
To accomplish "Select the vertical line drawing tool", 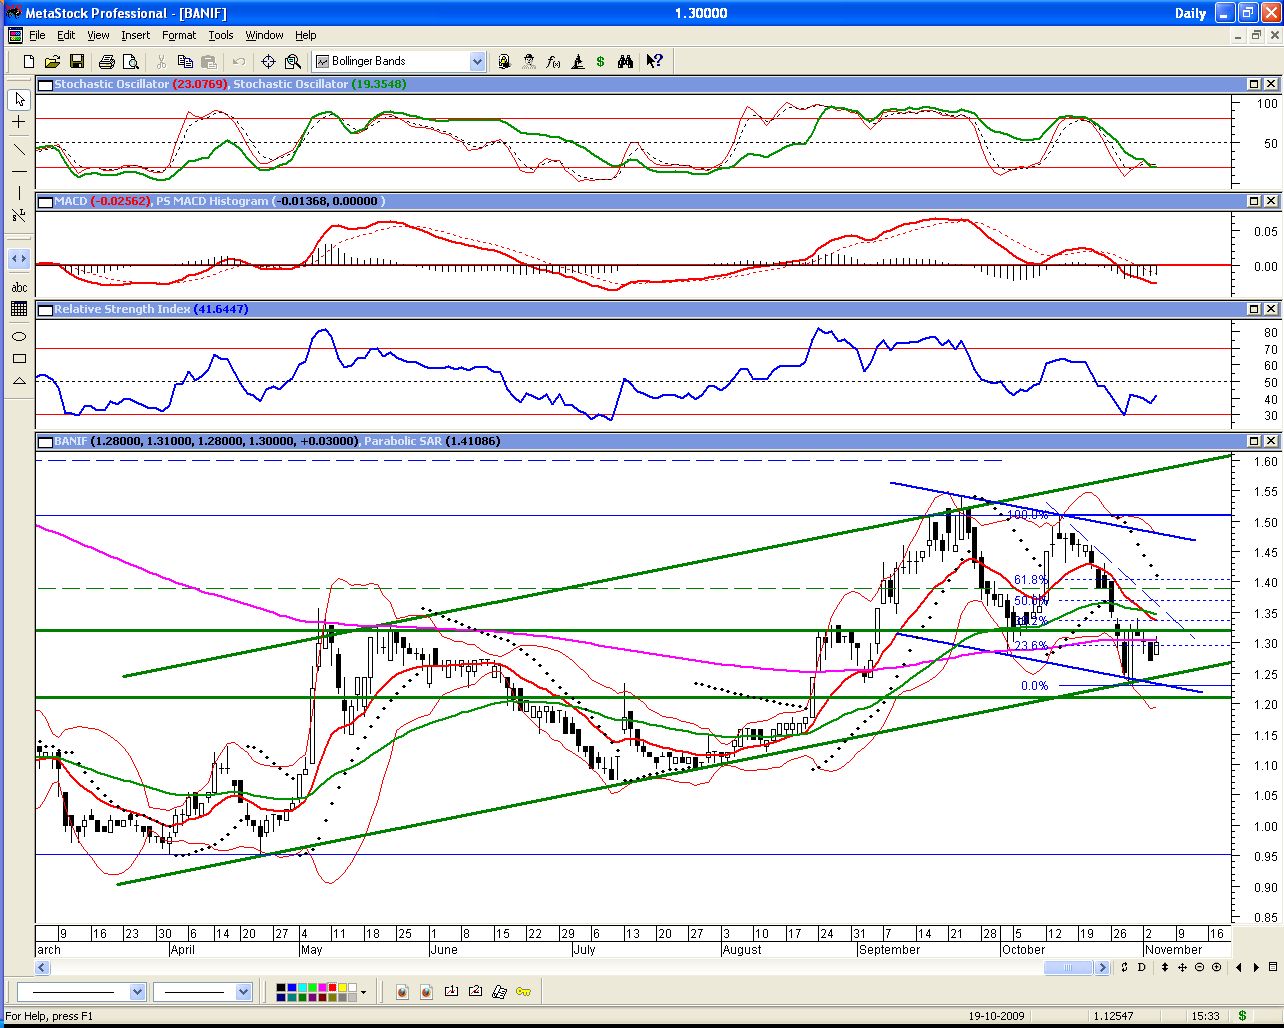I will click(x=19, y=193).
